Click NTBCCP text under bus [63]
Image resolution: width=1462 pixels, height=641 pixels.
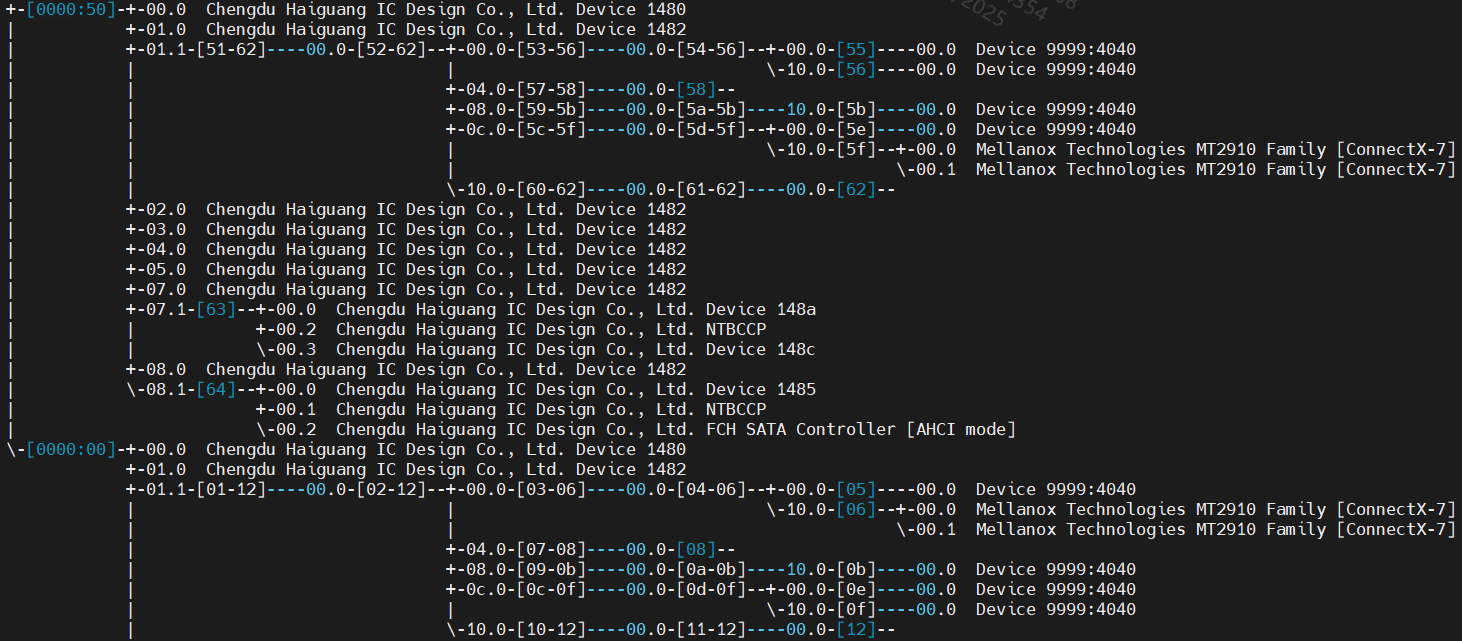[x=736, y=329]
